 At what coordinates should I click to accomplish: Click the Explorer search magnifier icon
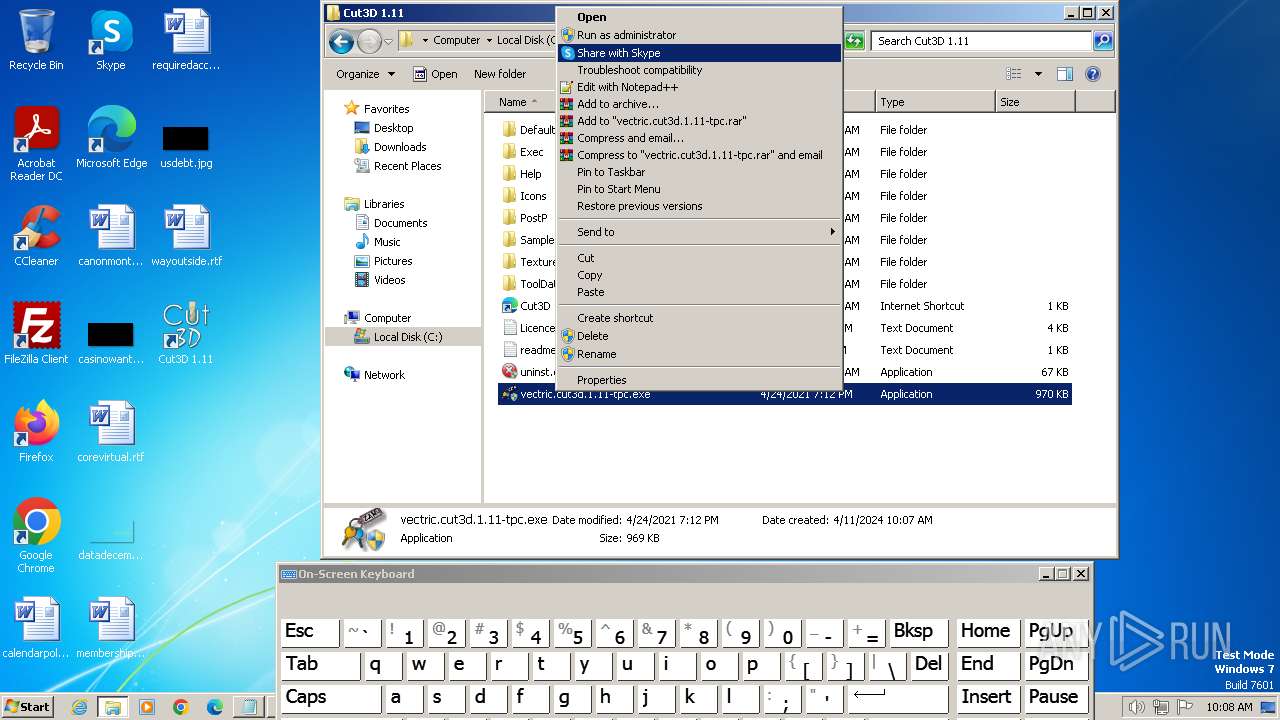[x=1103, y=41]
